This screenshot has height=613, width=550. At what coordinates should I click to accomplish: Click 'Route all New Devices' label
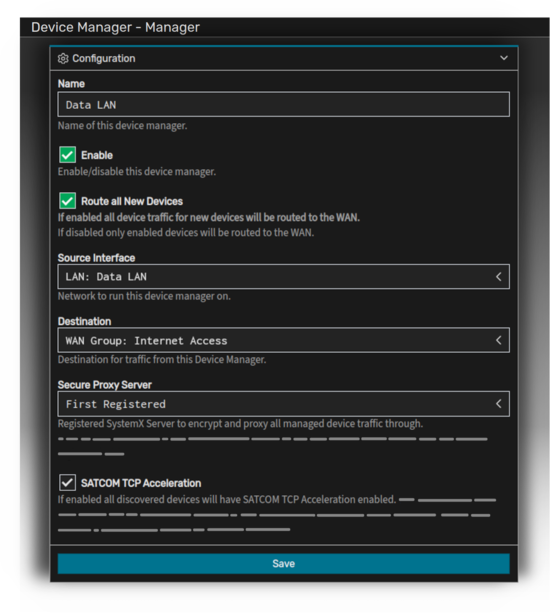point(132,201)
